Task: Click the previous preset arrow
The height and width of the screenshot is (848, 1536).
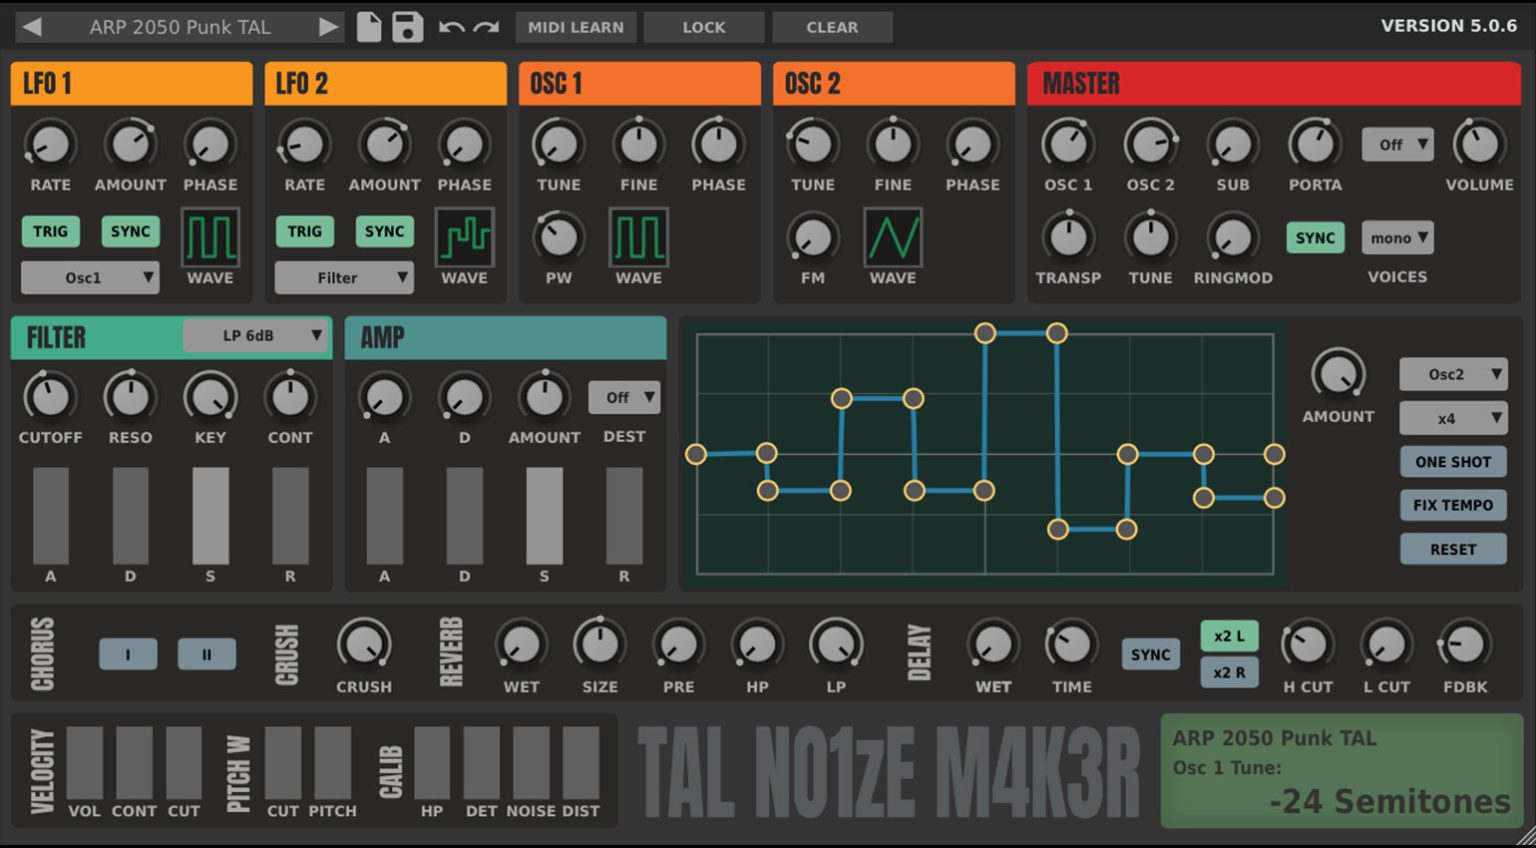Action: pyautogui.click(x=35, y=27)
